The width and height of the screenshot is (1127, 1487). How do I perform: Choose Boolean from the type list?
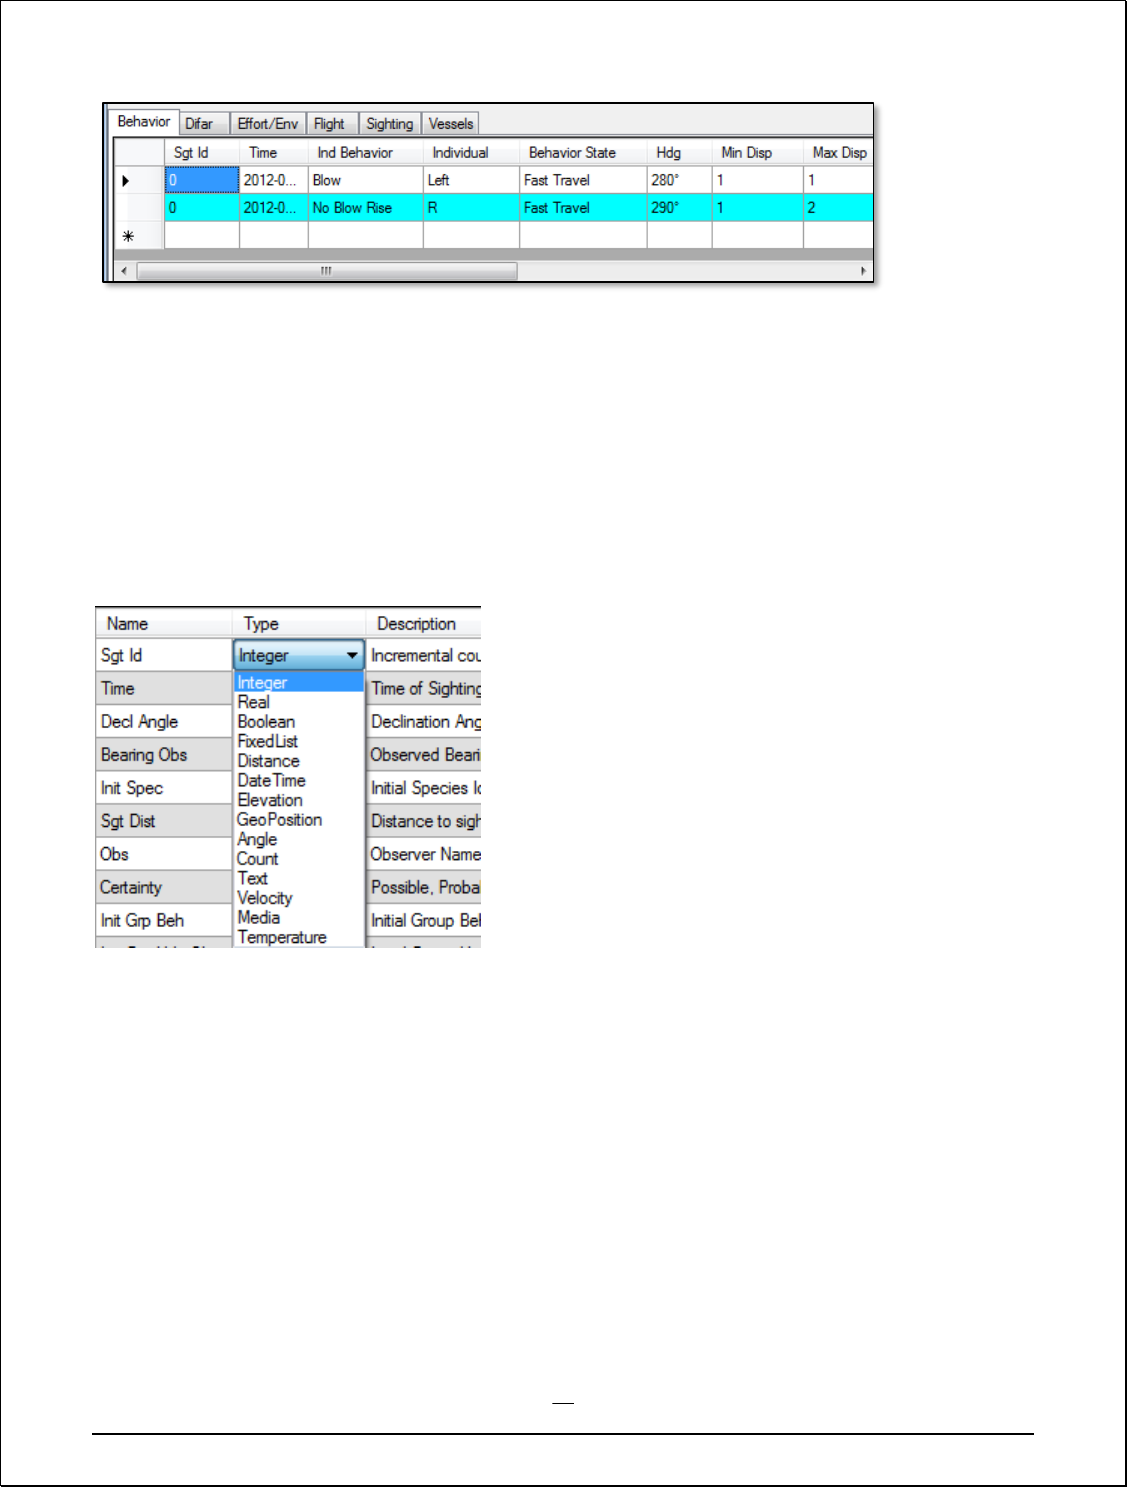tap(298, 721)
